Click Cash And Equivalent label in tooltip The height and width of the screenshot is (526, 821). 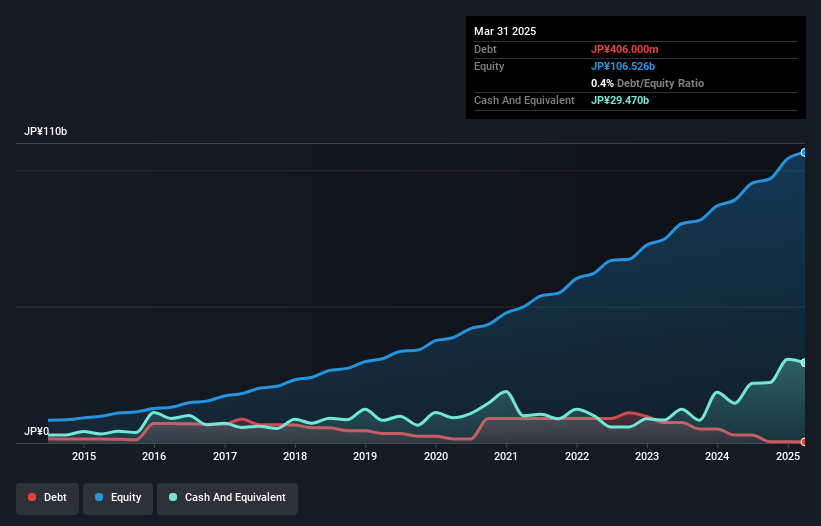pyautogui.click(x=524, y=100)
